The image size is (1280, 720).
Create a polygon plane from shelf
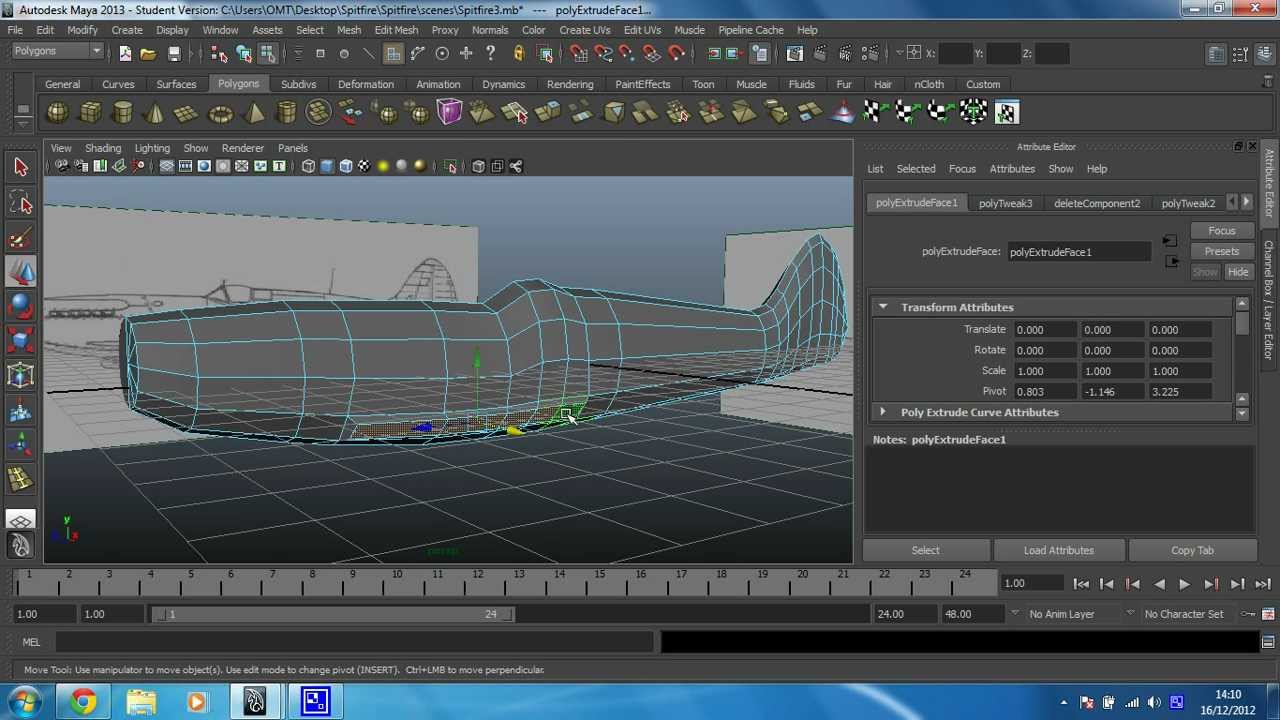[187, 113]
